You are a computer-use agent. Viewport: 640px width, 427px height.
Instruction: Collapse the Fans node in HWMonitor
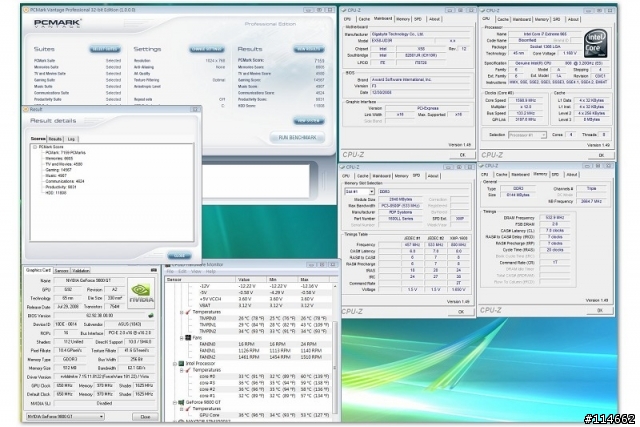pos(182,338)
